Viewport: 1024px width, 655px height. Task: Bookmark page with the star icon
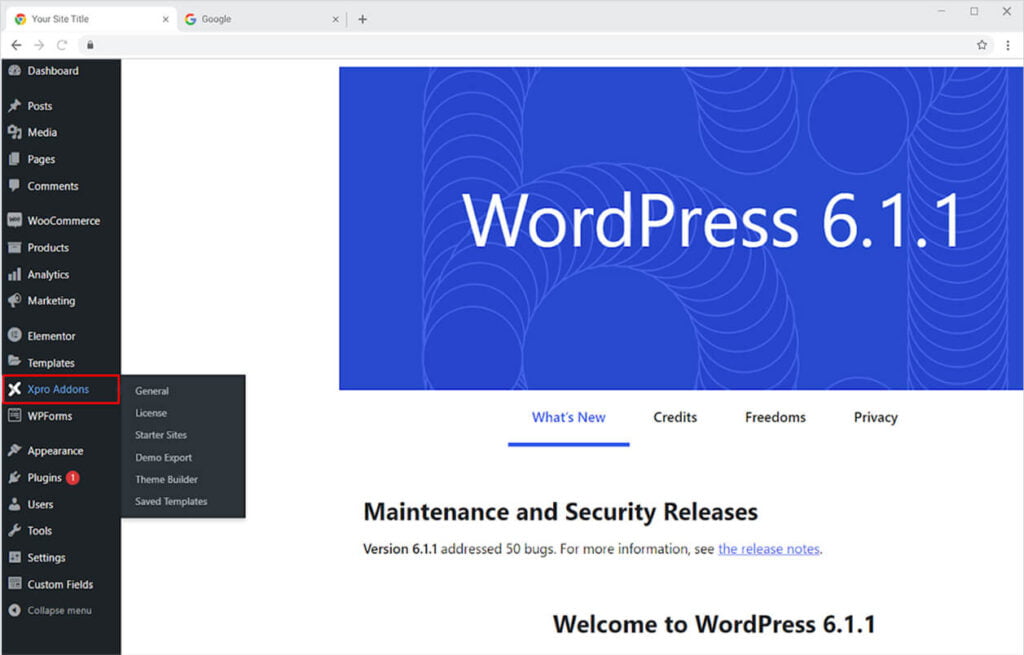tap(982, 45)
